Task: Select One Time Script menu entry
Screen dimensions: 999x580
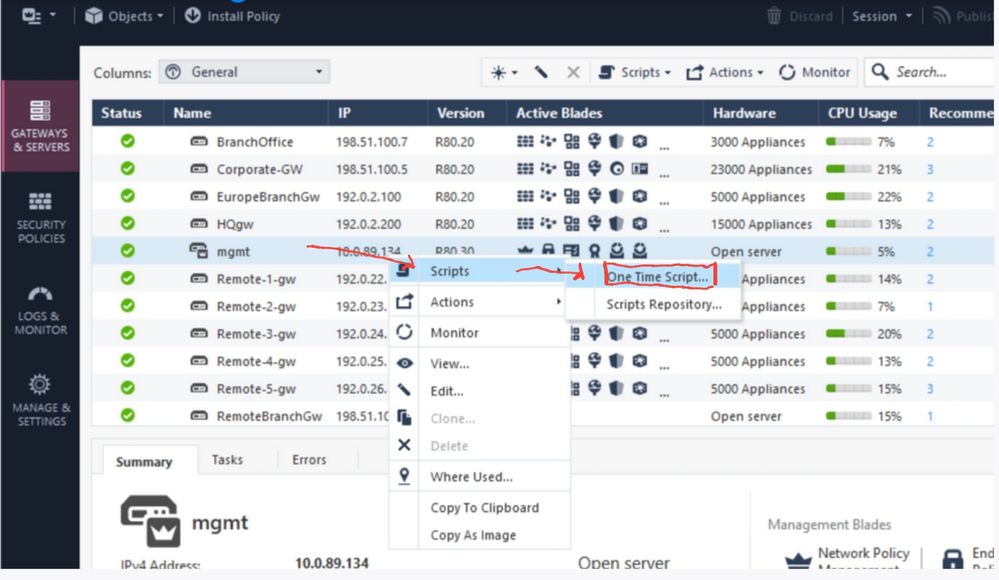Action: [x=658, y=276]
